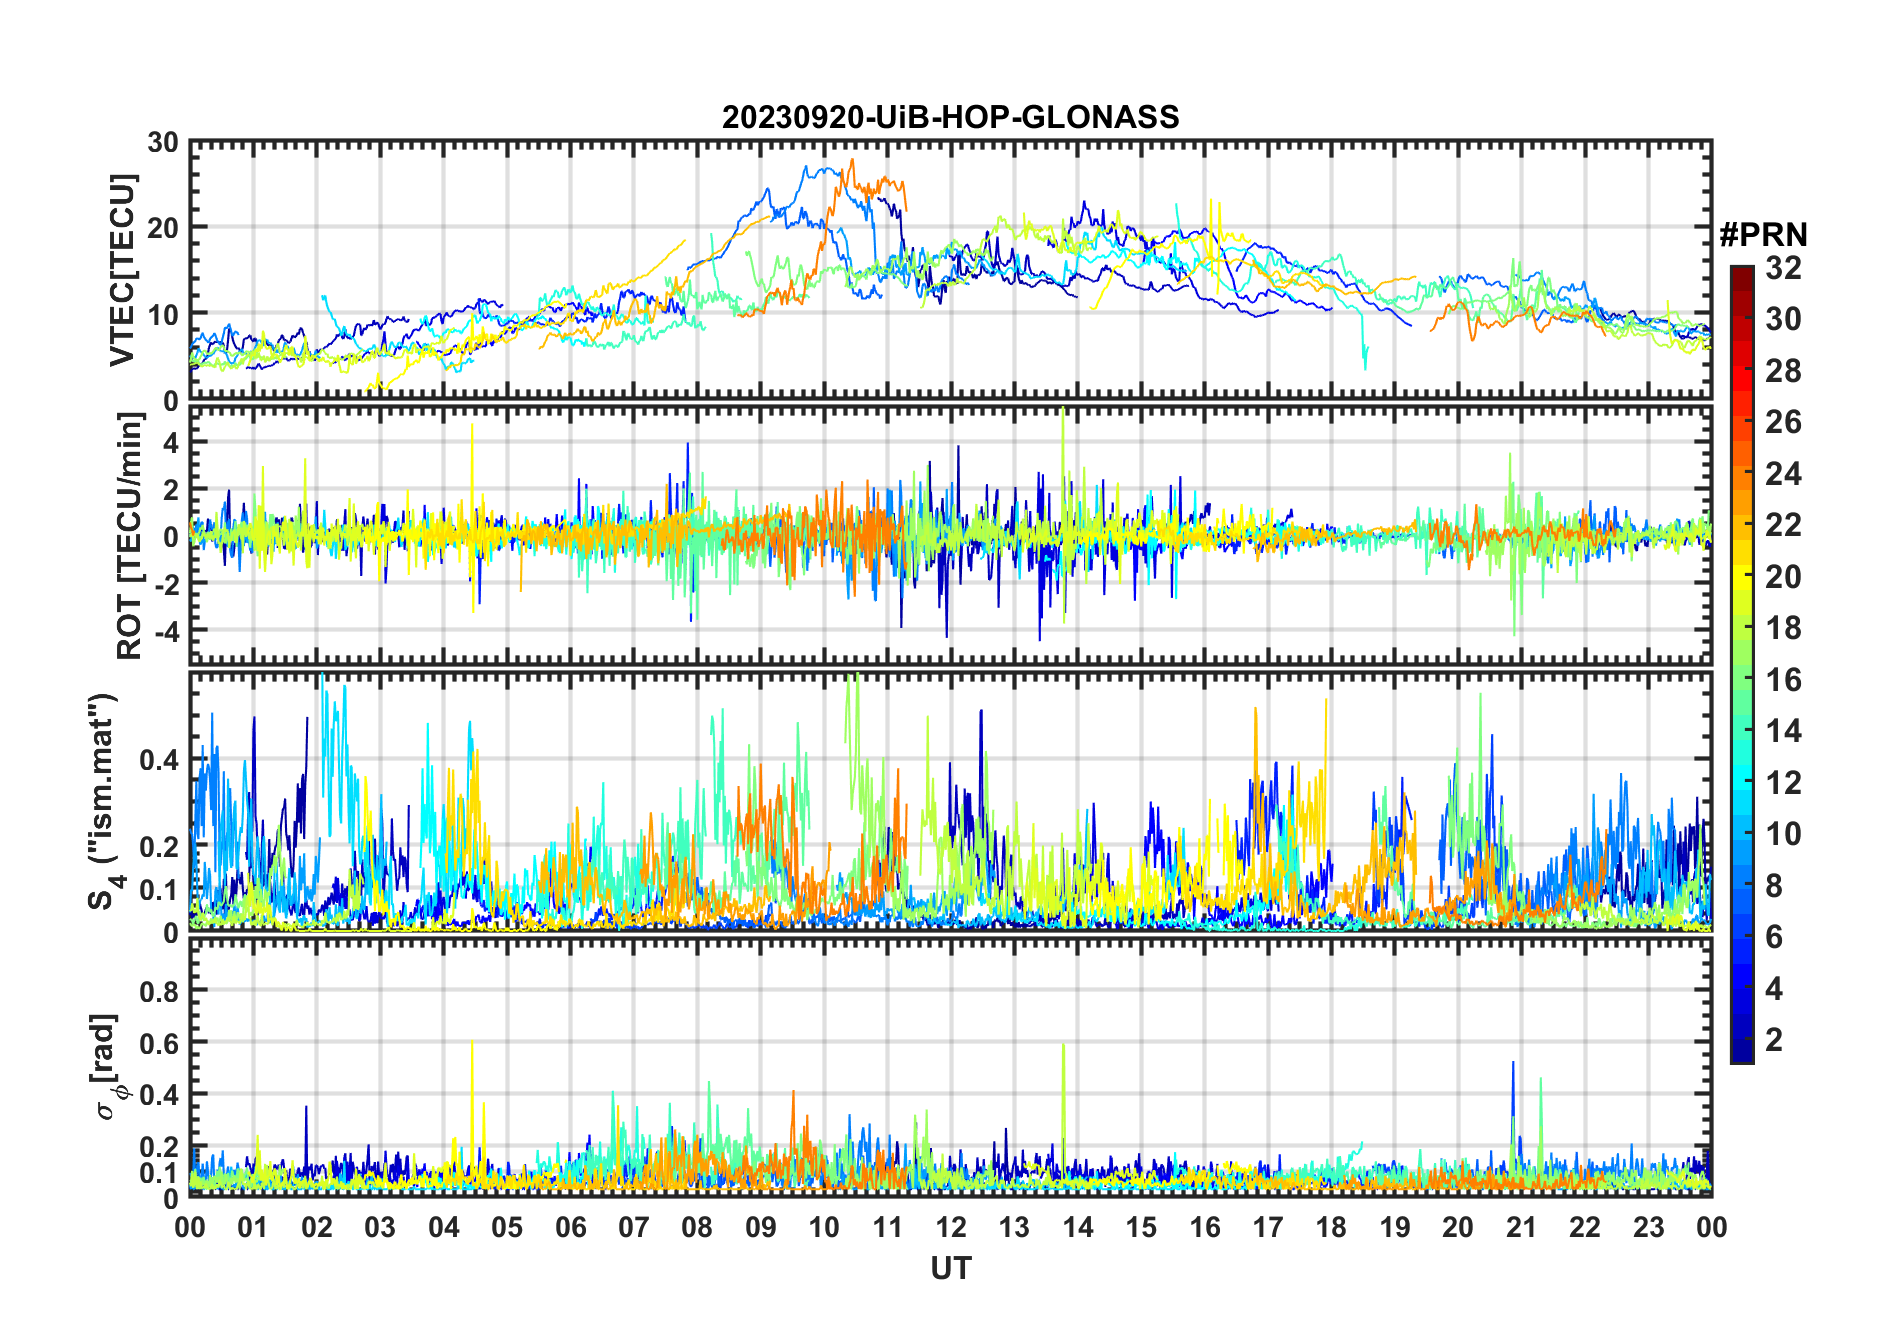Click the colorbar tick label 16

tap(1782, 680)
